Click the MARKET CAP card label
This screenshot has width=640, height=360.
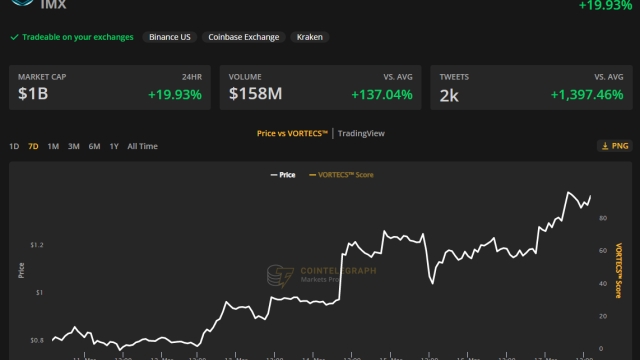coord(42,77)
